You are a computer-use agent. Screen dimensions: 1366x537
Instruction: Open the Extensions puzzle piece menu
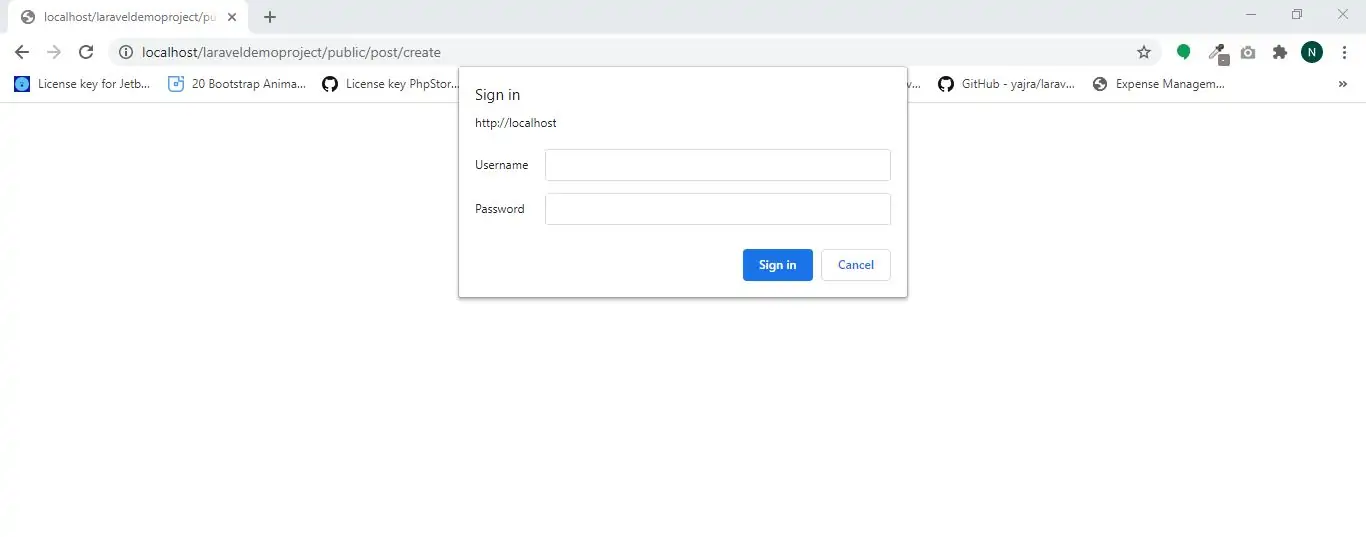tap(1280, 52)
